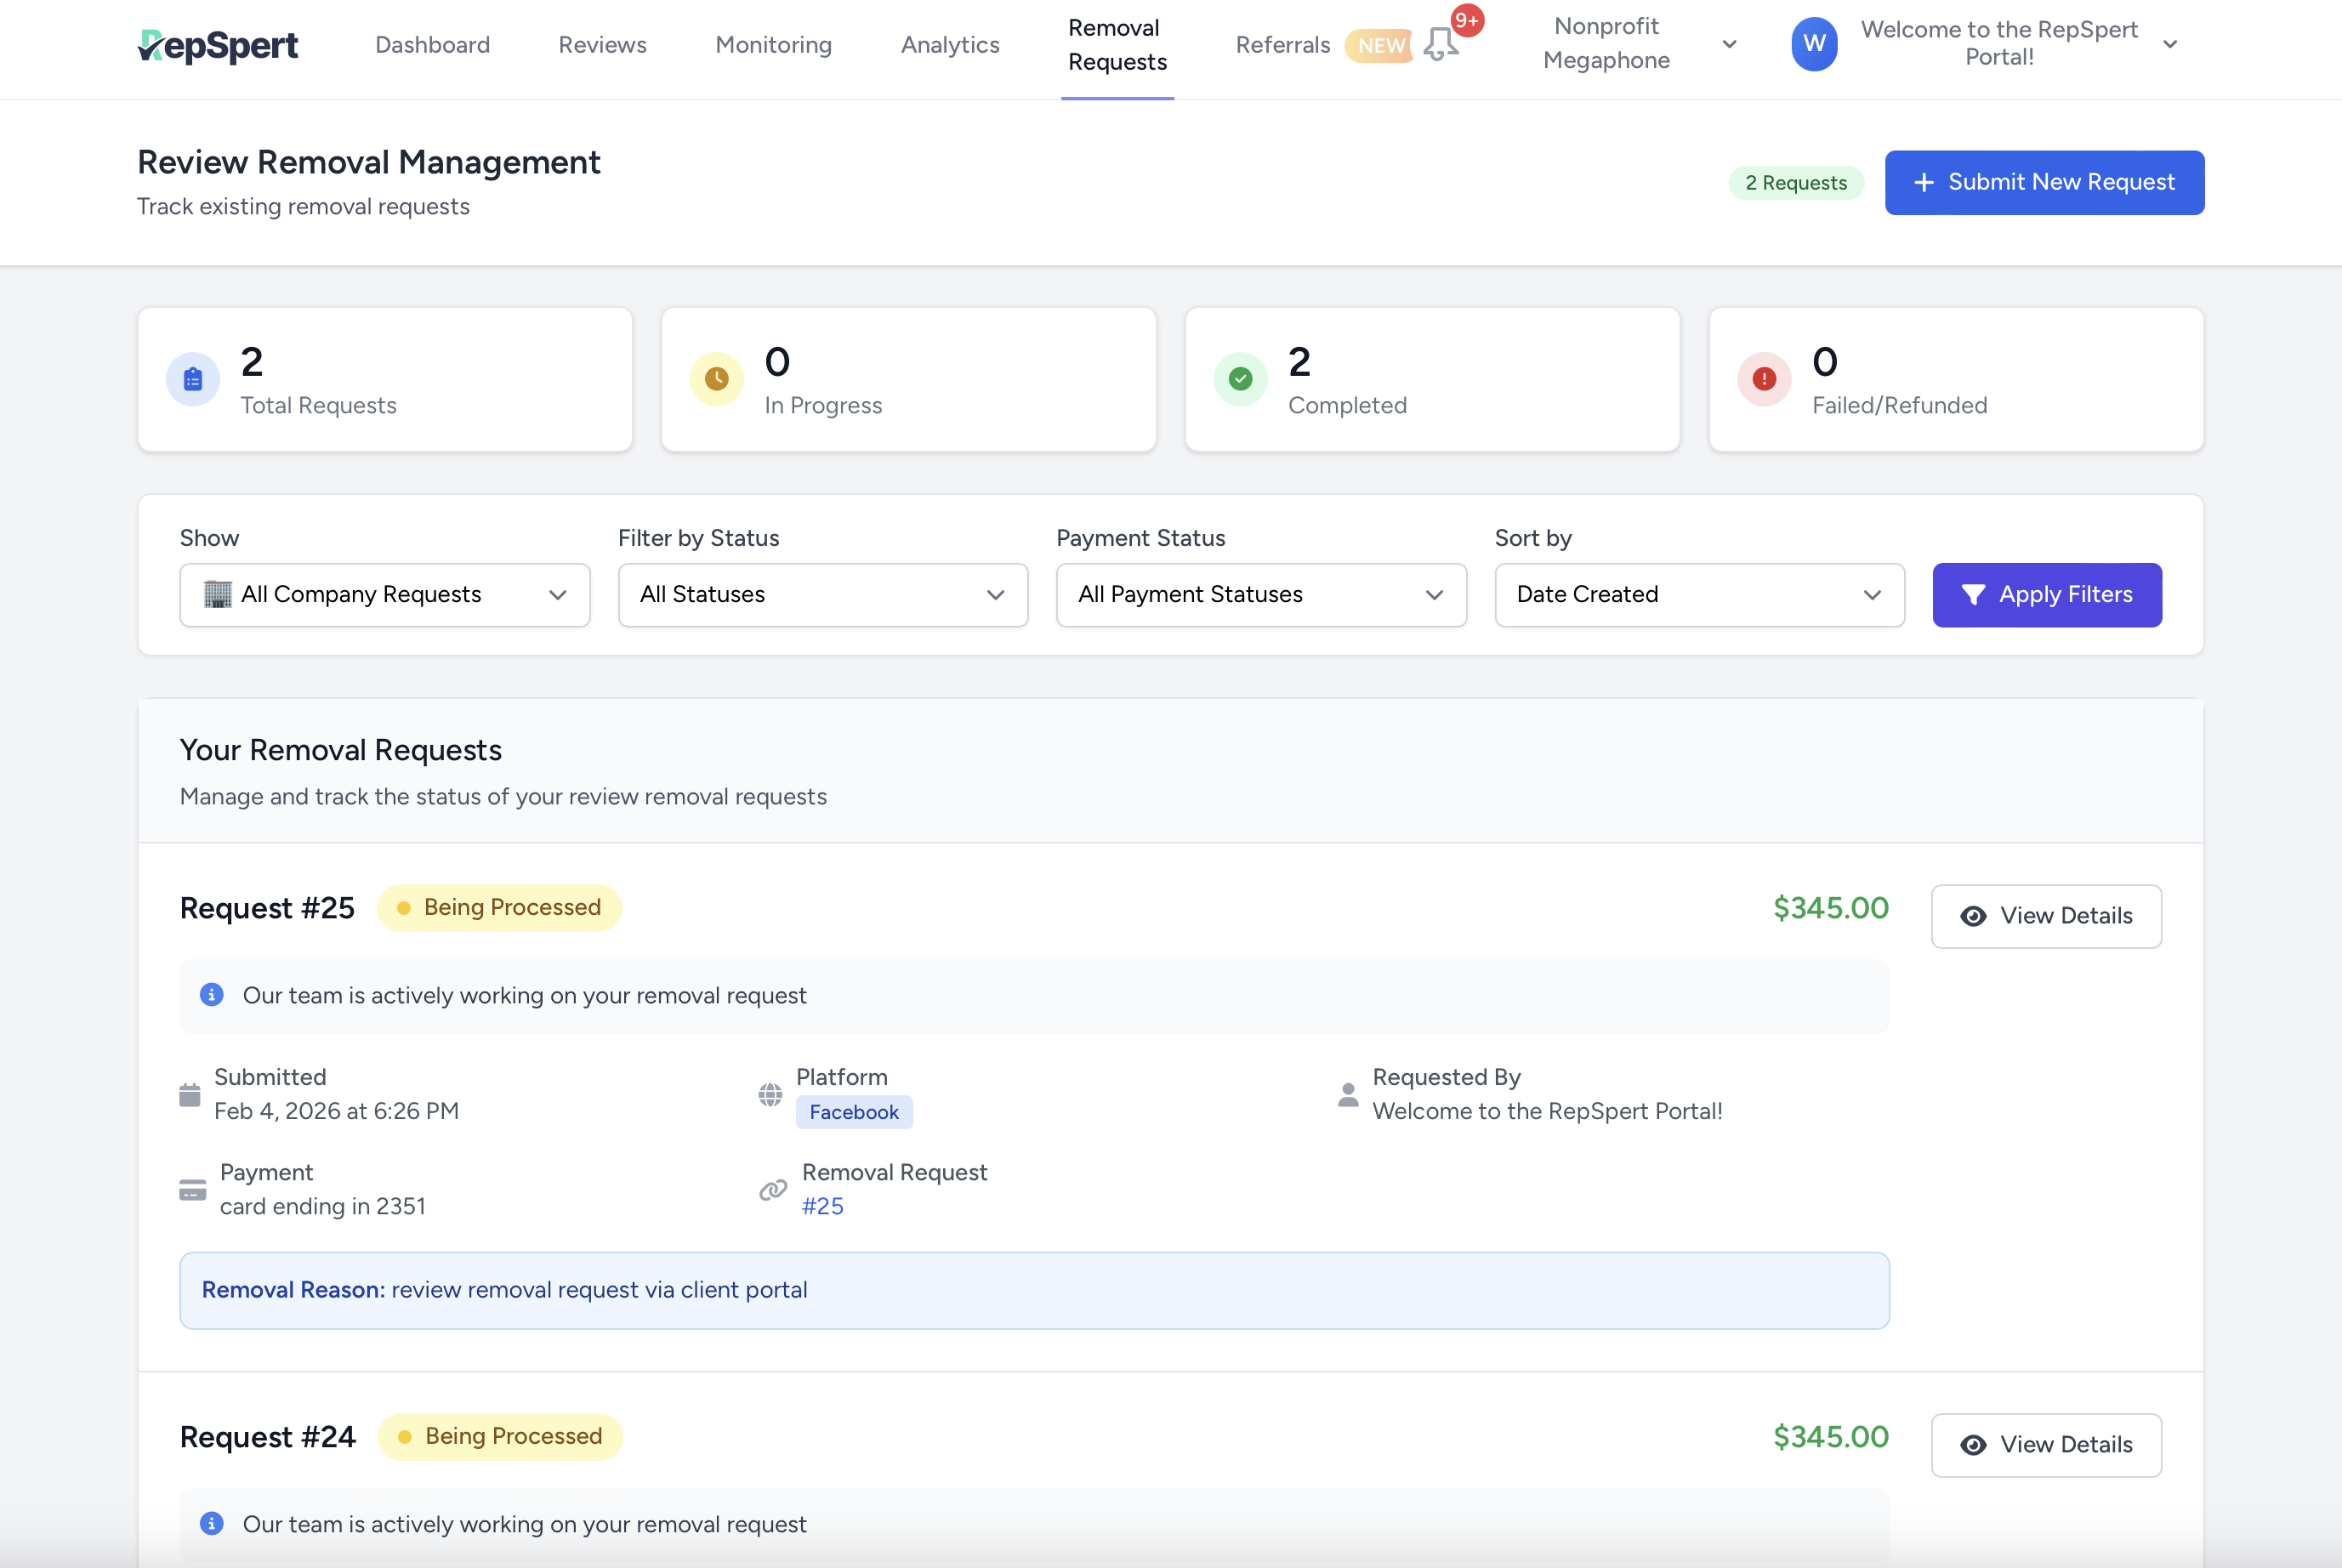
Task: Click the link chain icon beside Removal Request
Action: pyautogui.click(x=772, y=1190)
